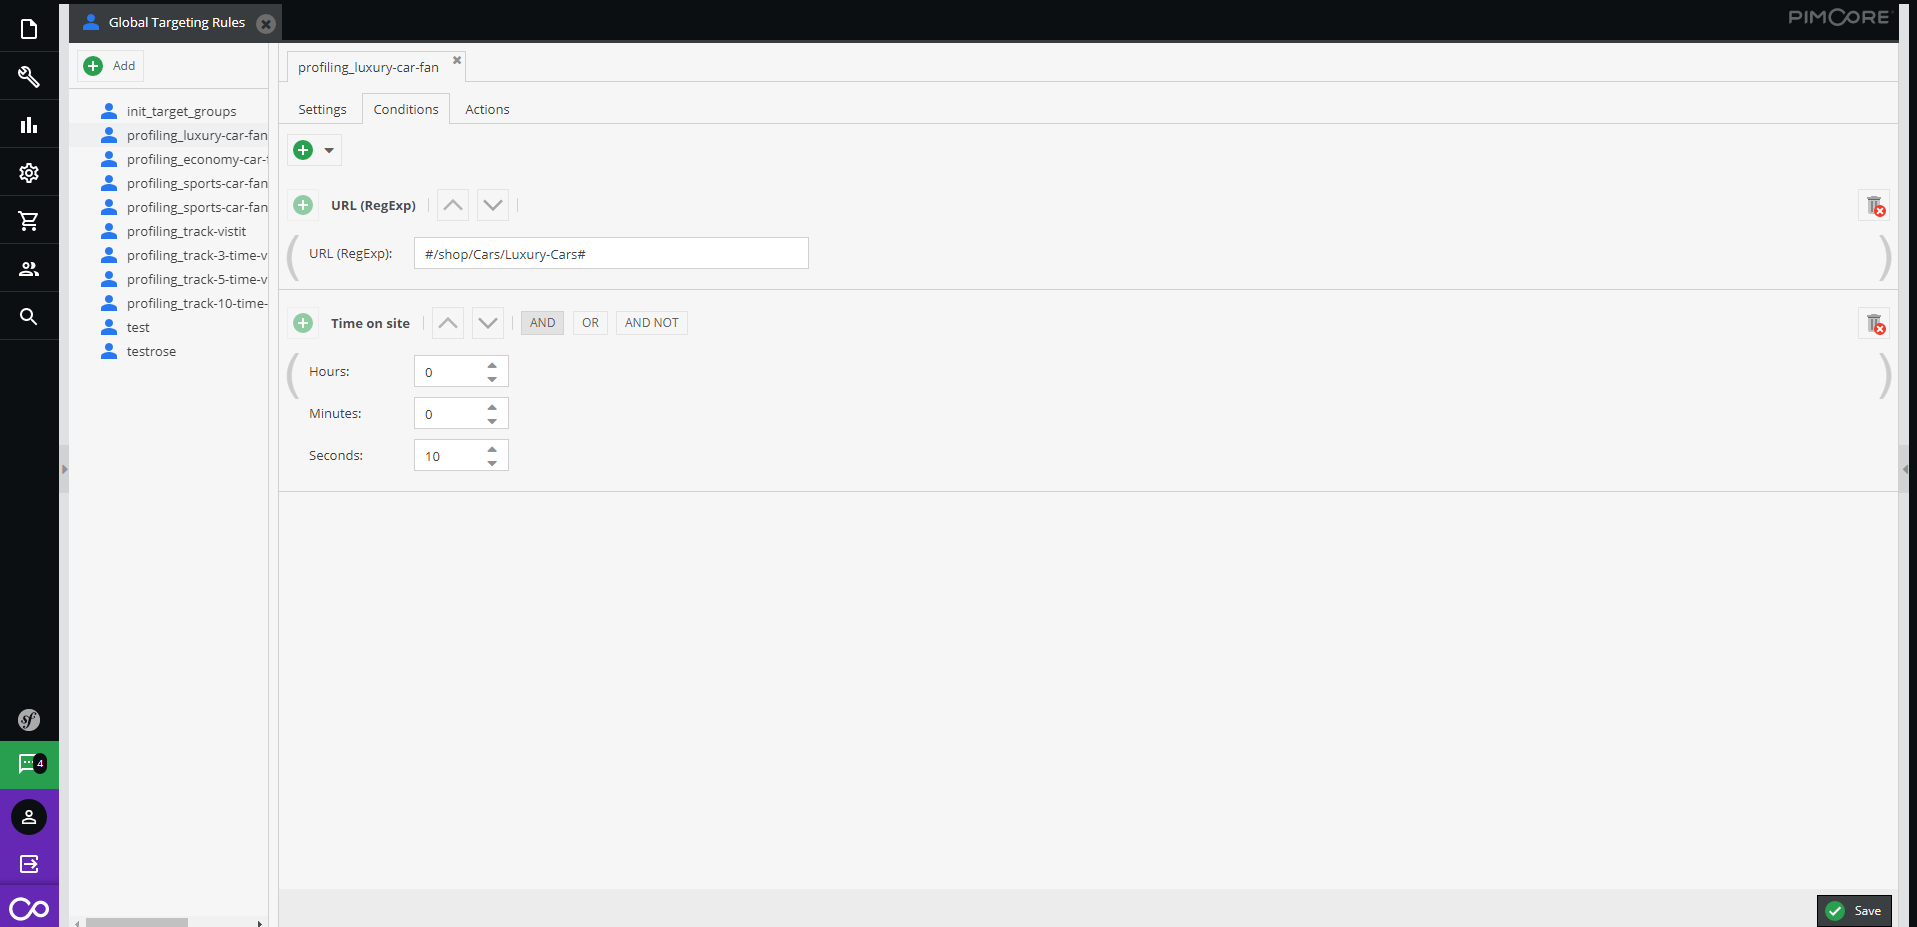The height and width of the screenshot is (927, 1917).
Task: Increase the Seconds value
Action: [492, 449]
